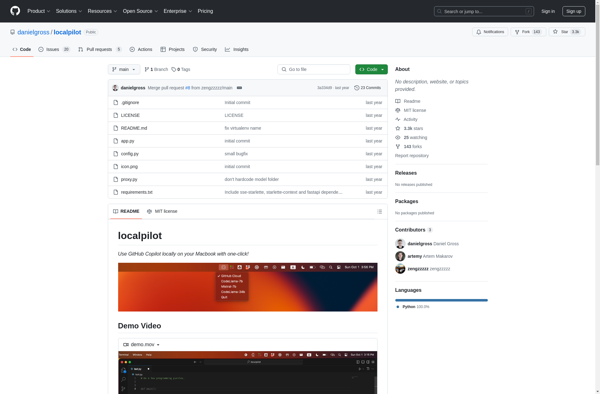Click the Notifications bell button
Image resolution: width=600 pixels, height=394 pixels.
point(490,32)
